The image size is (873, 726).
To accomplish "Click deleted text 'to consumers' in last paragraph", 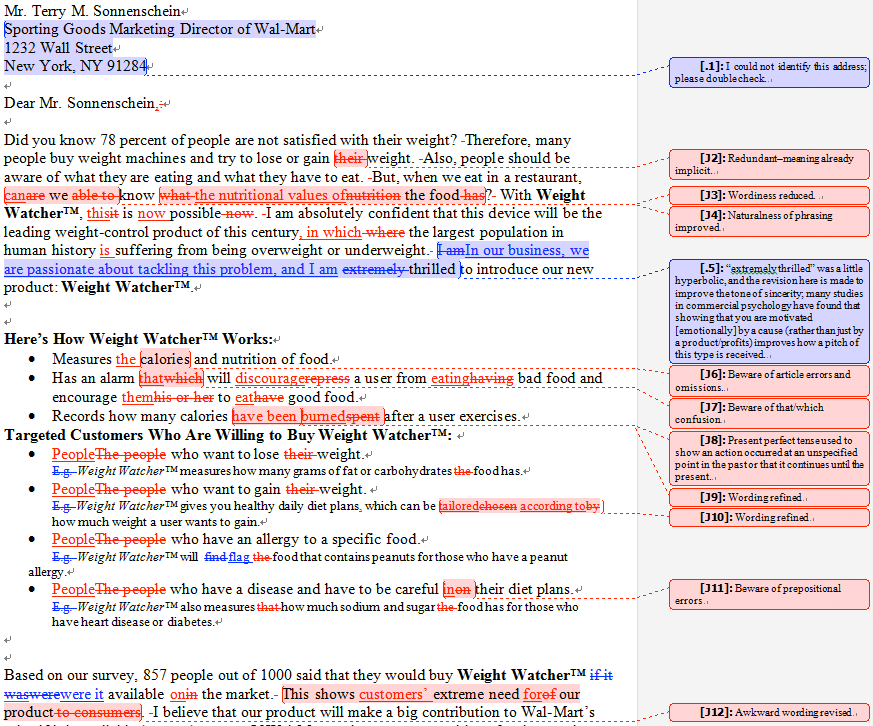I will pos(98,713).
